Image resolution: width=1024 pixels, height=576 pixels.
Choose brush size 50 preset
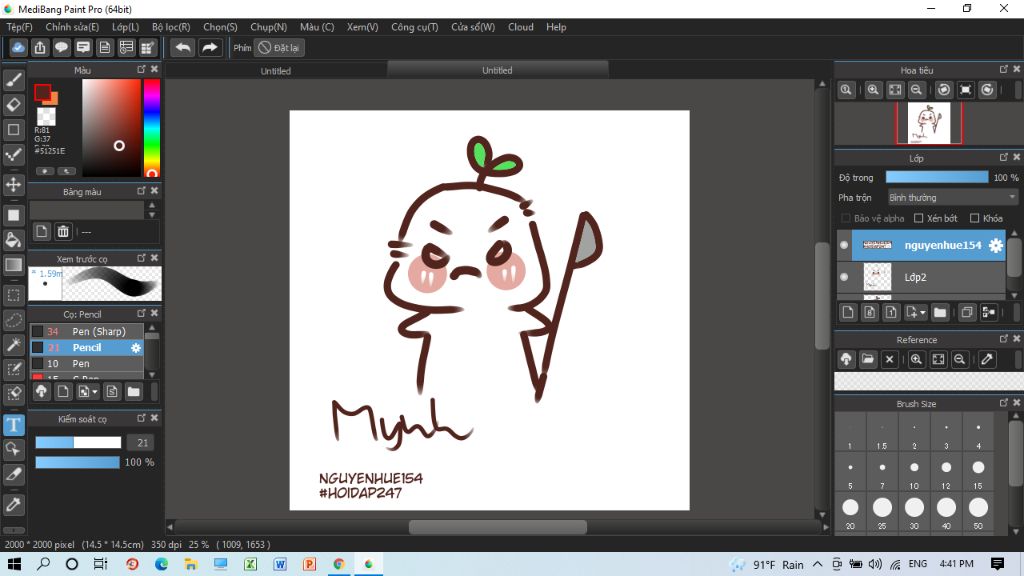[978, 511]
